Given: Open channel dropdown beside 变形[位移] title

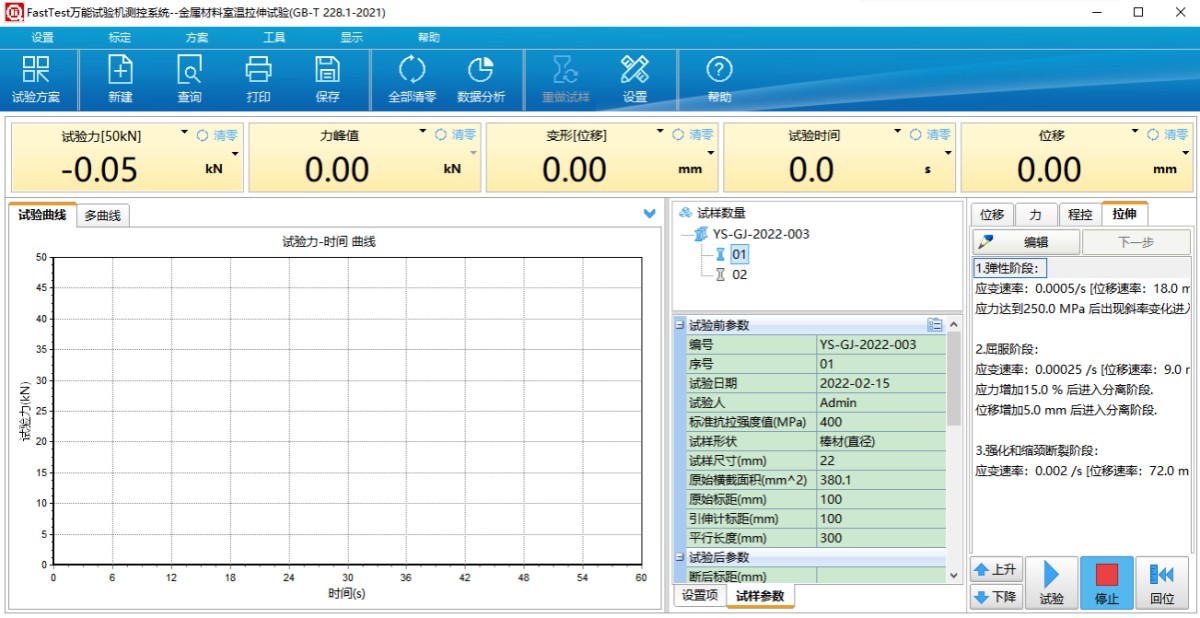Looking at the screenshot, I should point(660,131).
